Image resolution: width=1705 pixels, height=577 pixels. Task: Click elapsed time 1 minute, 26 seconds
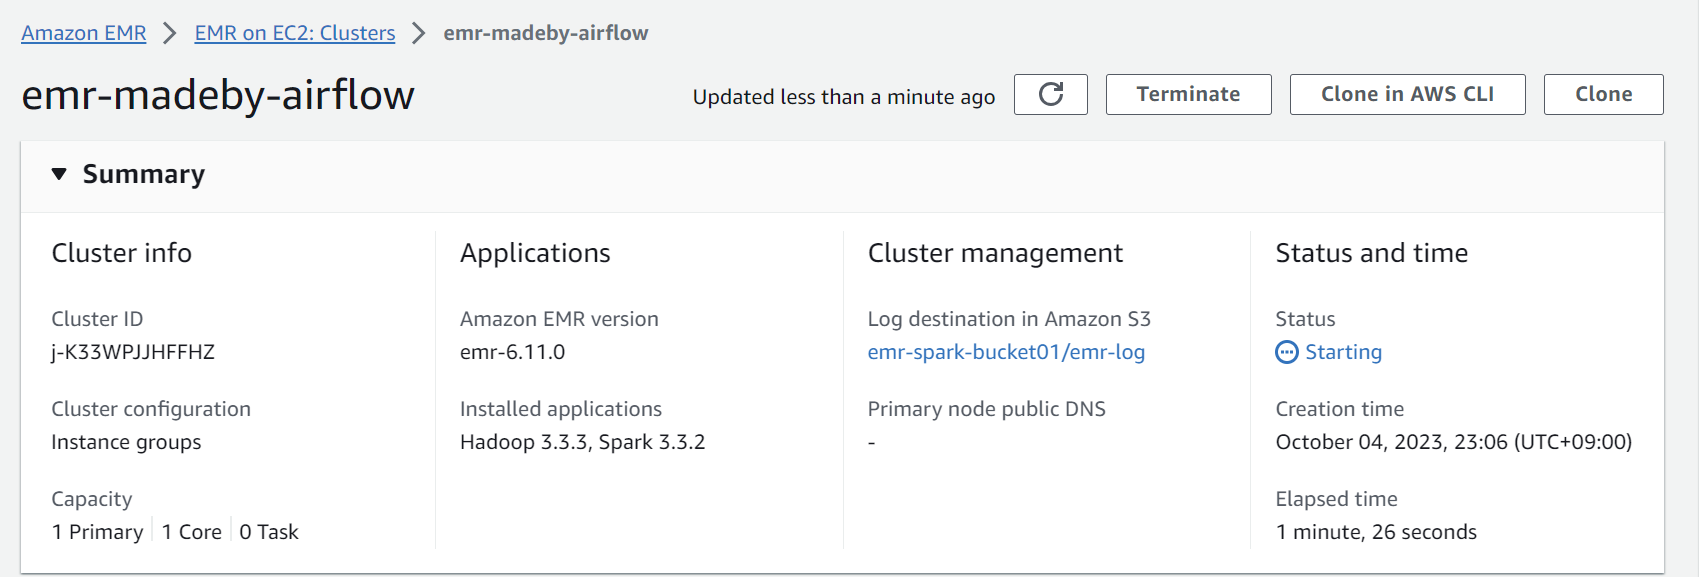tap(1376, 532)
